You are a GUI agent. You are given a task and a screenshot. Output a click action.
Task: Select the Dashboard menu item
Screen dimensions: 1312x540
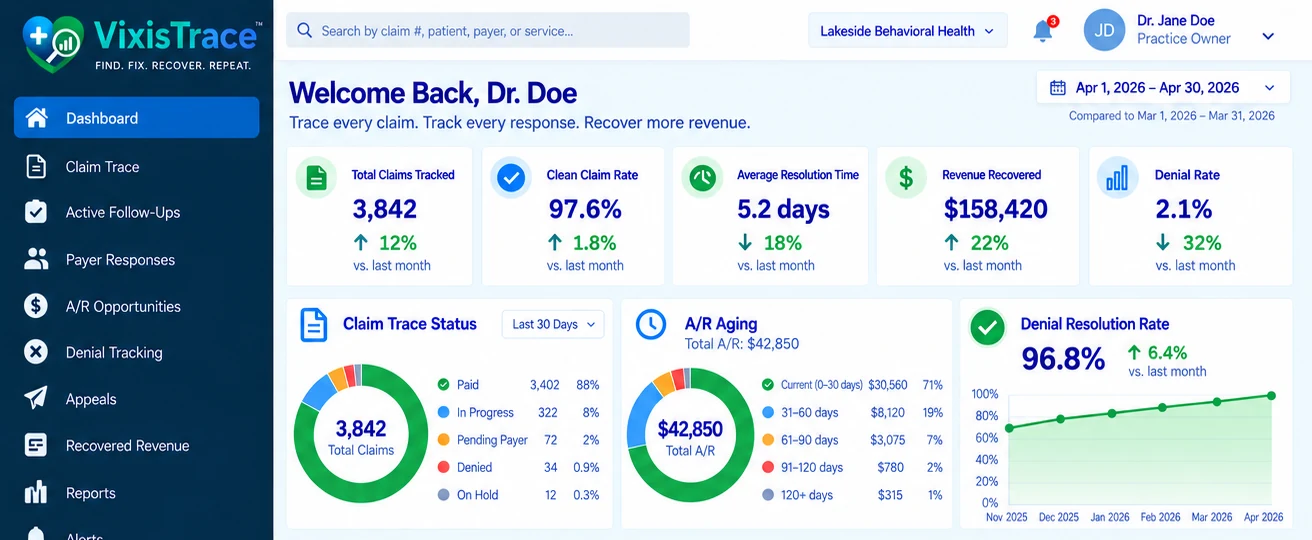[136, 118]
